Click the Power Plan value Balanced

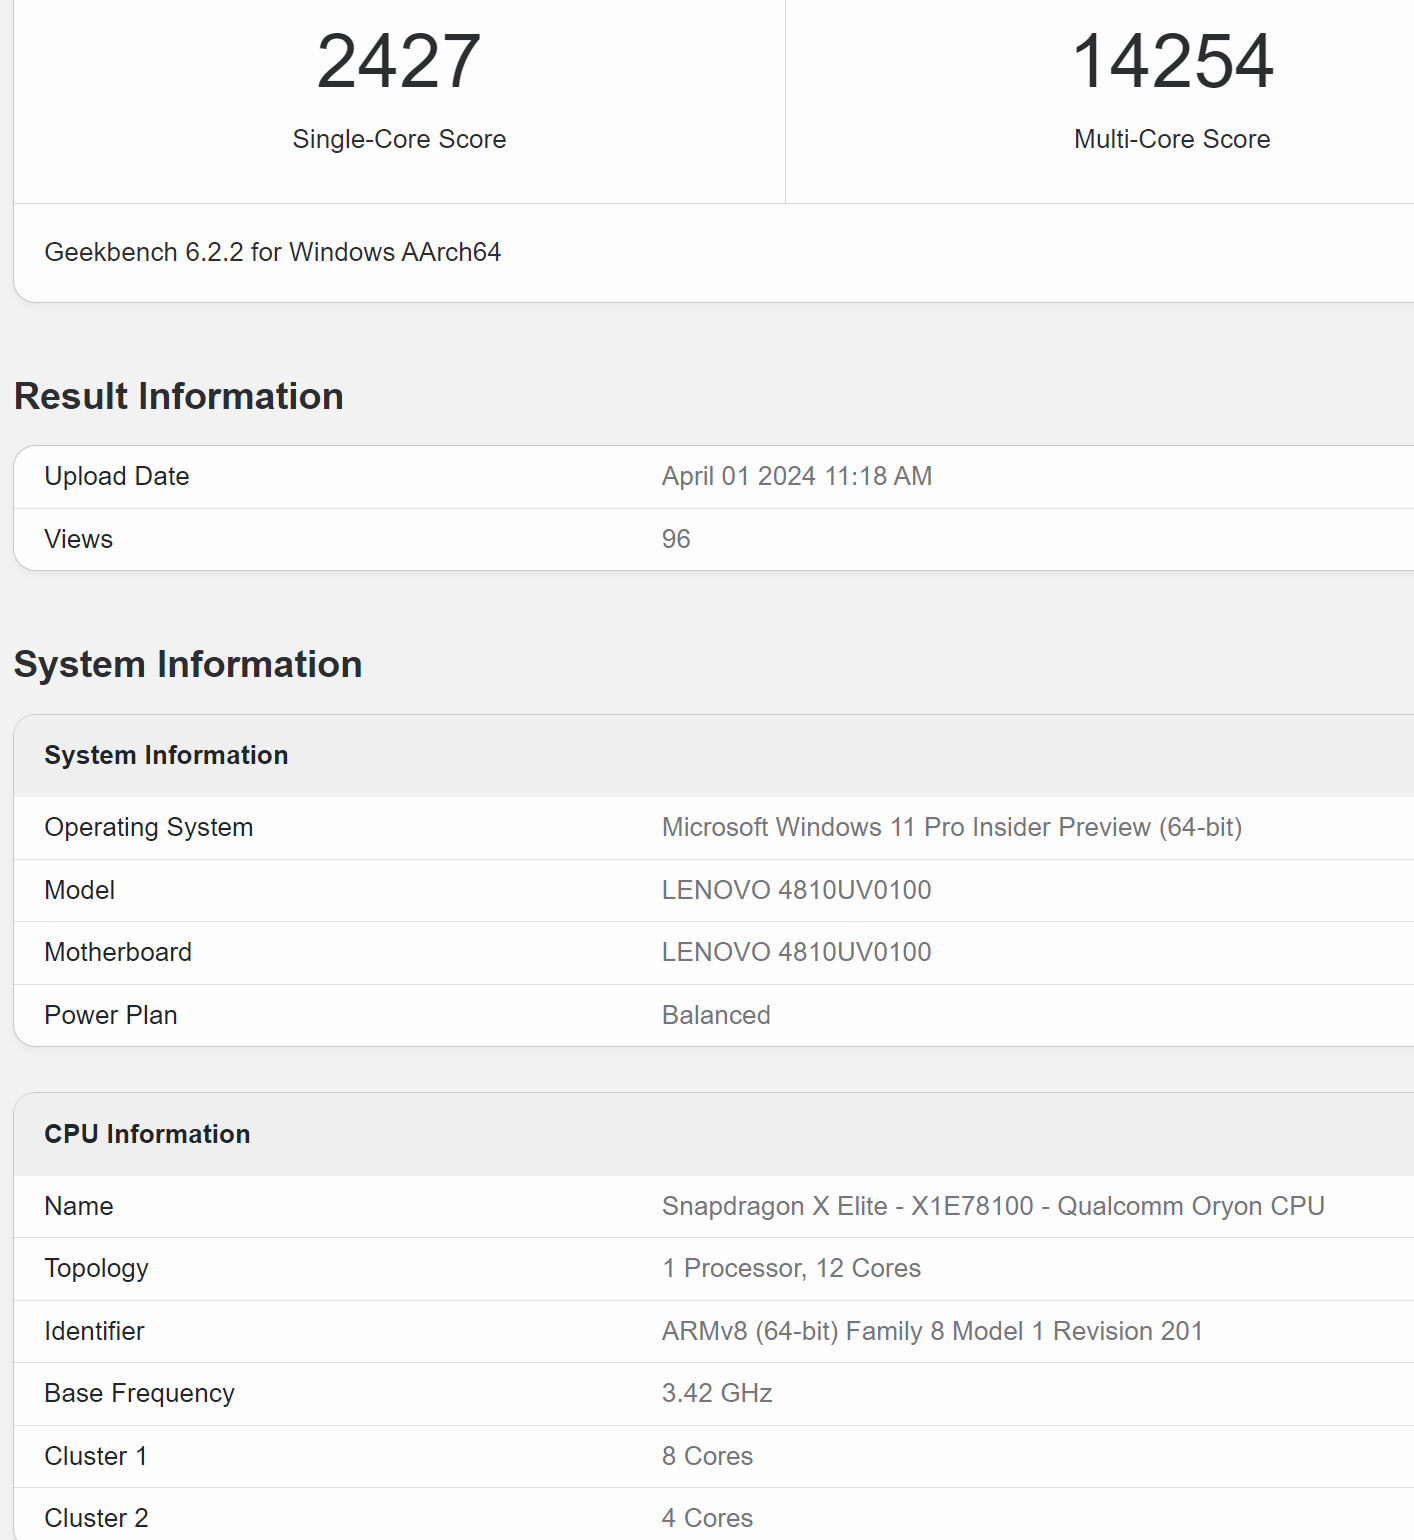(x=716, y=1015)
